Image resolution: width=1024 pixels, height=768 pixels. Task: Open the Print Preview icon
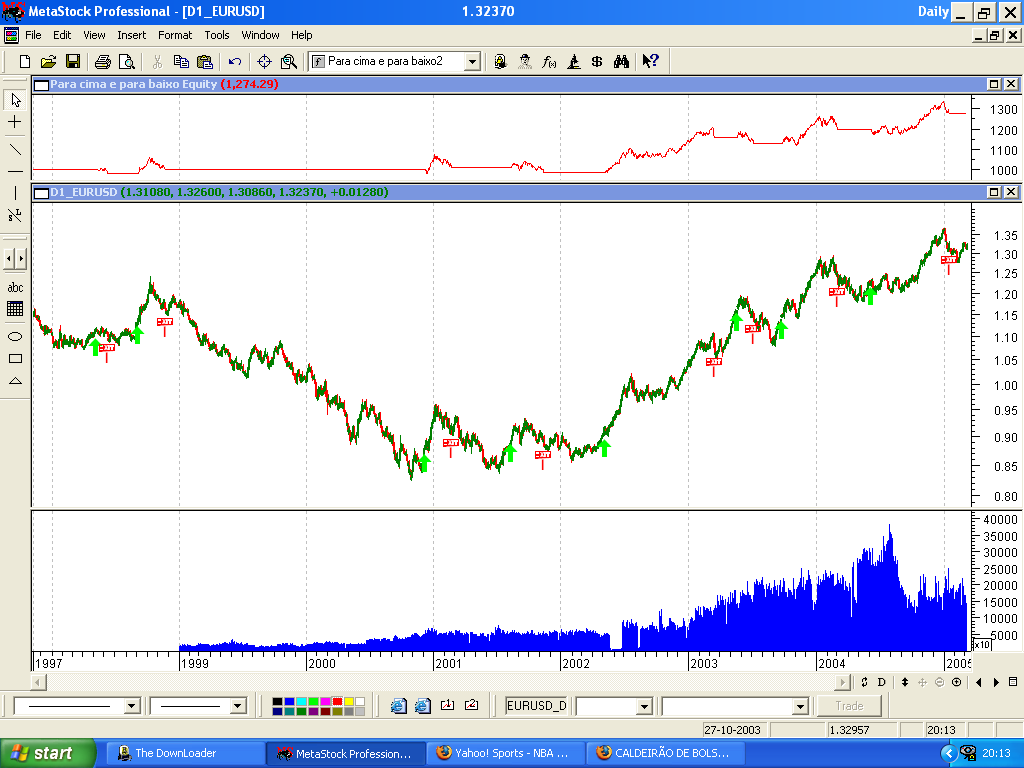coord(129,61)
